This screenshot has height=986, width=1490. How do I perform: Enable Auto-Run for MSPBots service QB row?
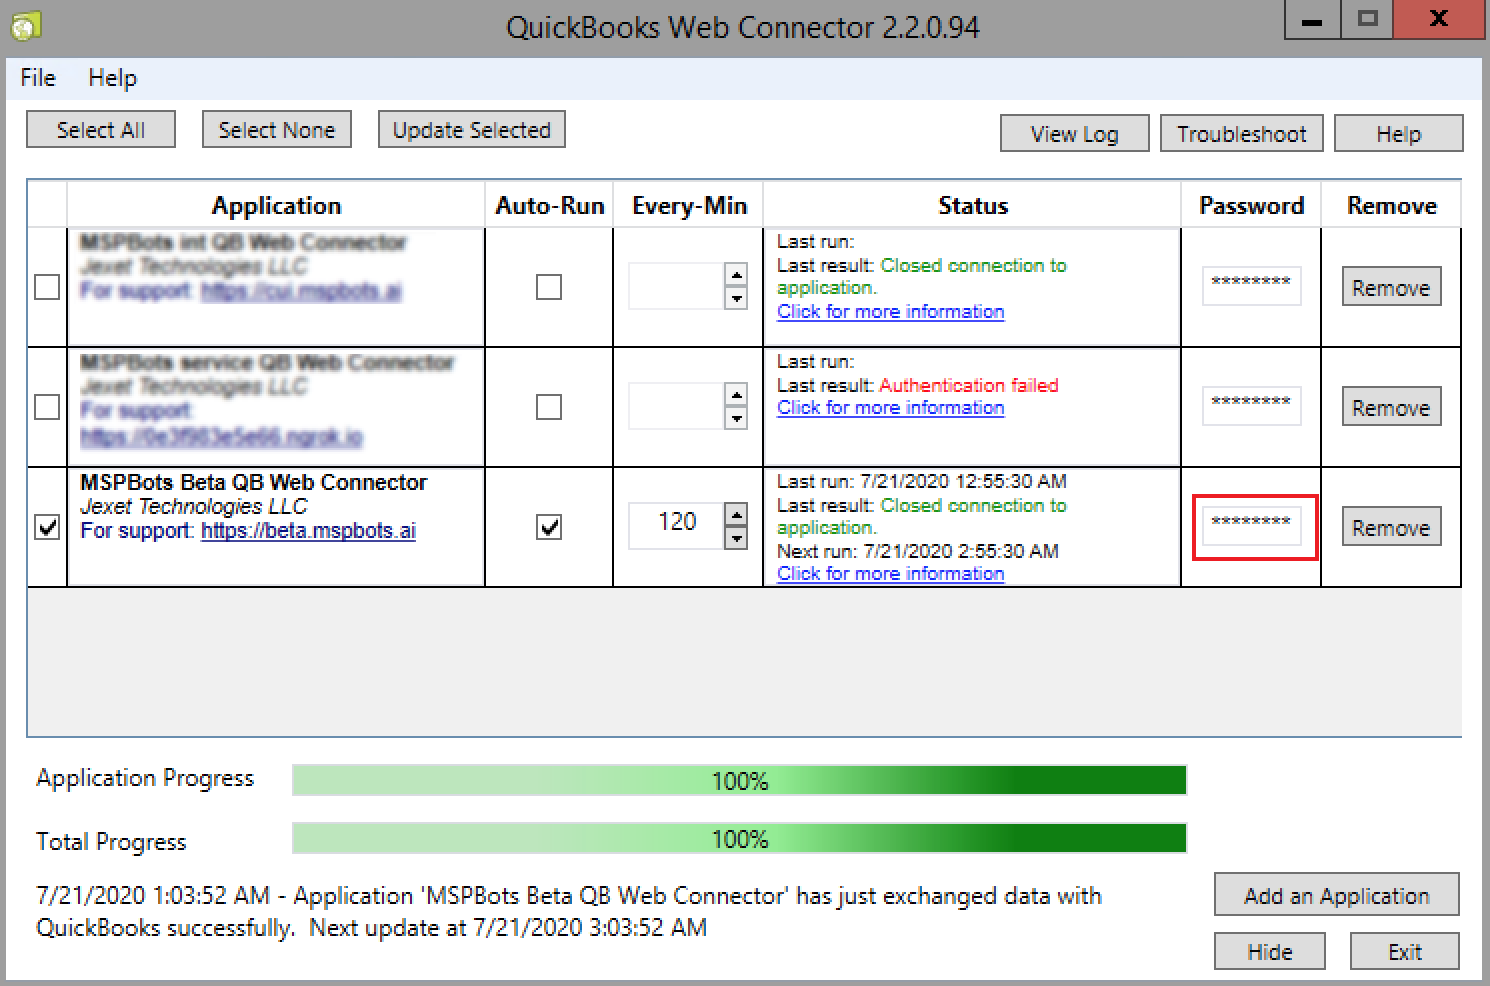(549, 407)
